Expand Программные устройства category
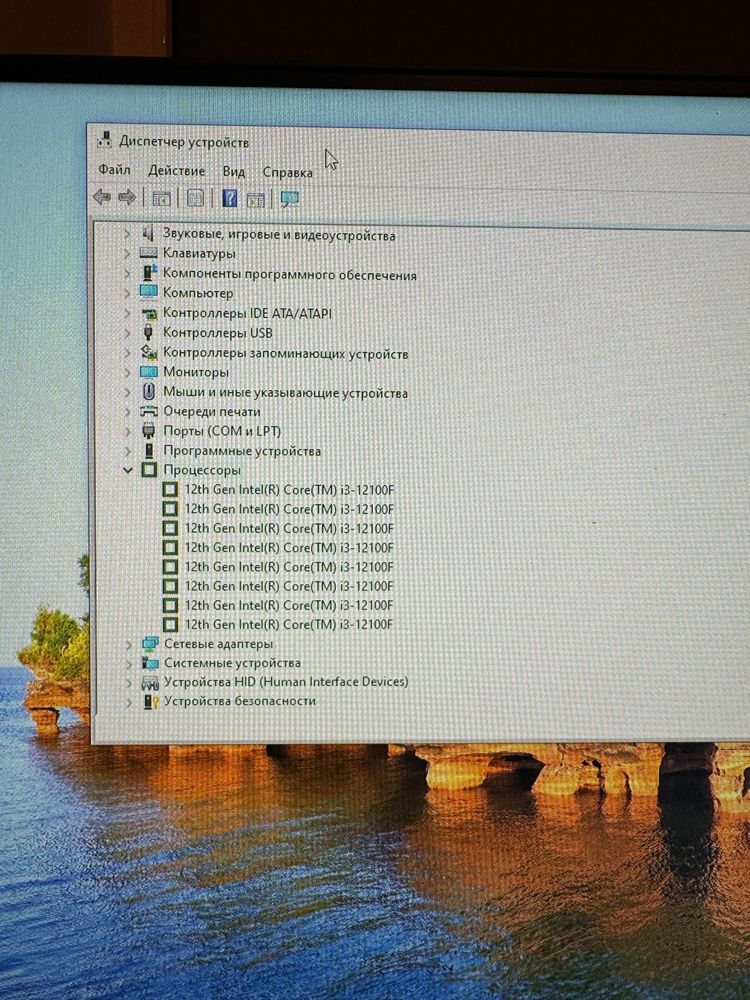Screen dimensions: 750x1000 pyautogui.click(x=127, y=451)
